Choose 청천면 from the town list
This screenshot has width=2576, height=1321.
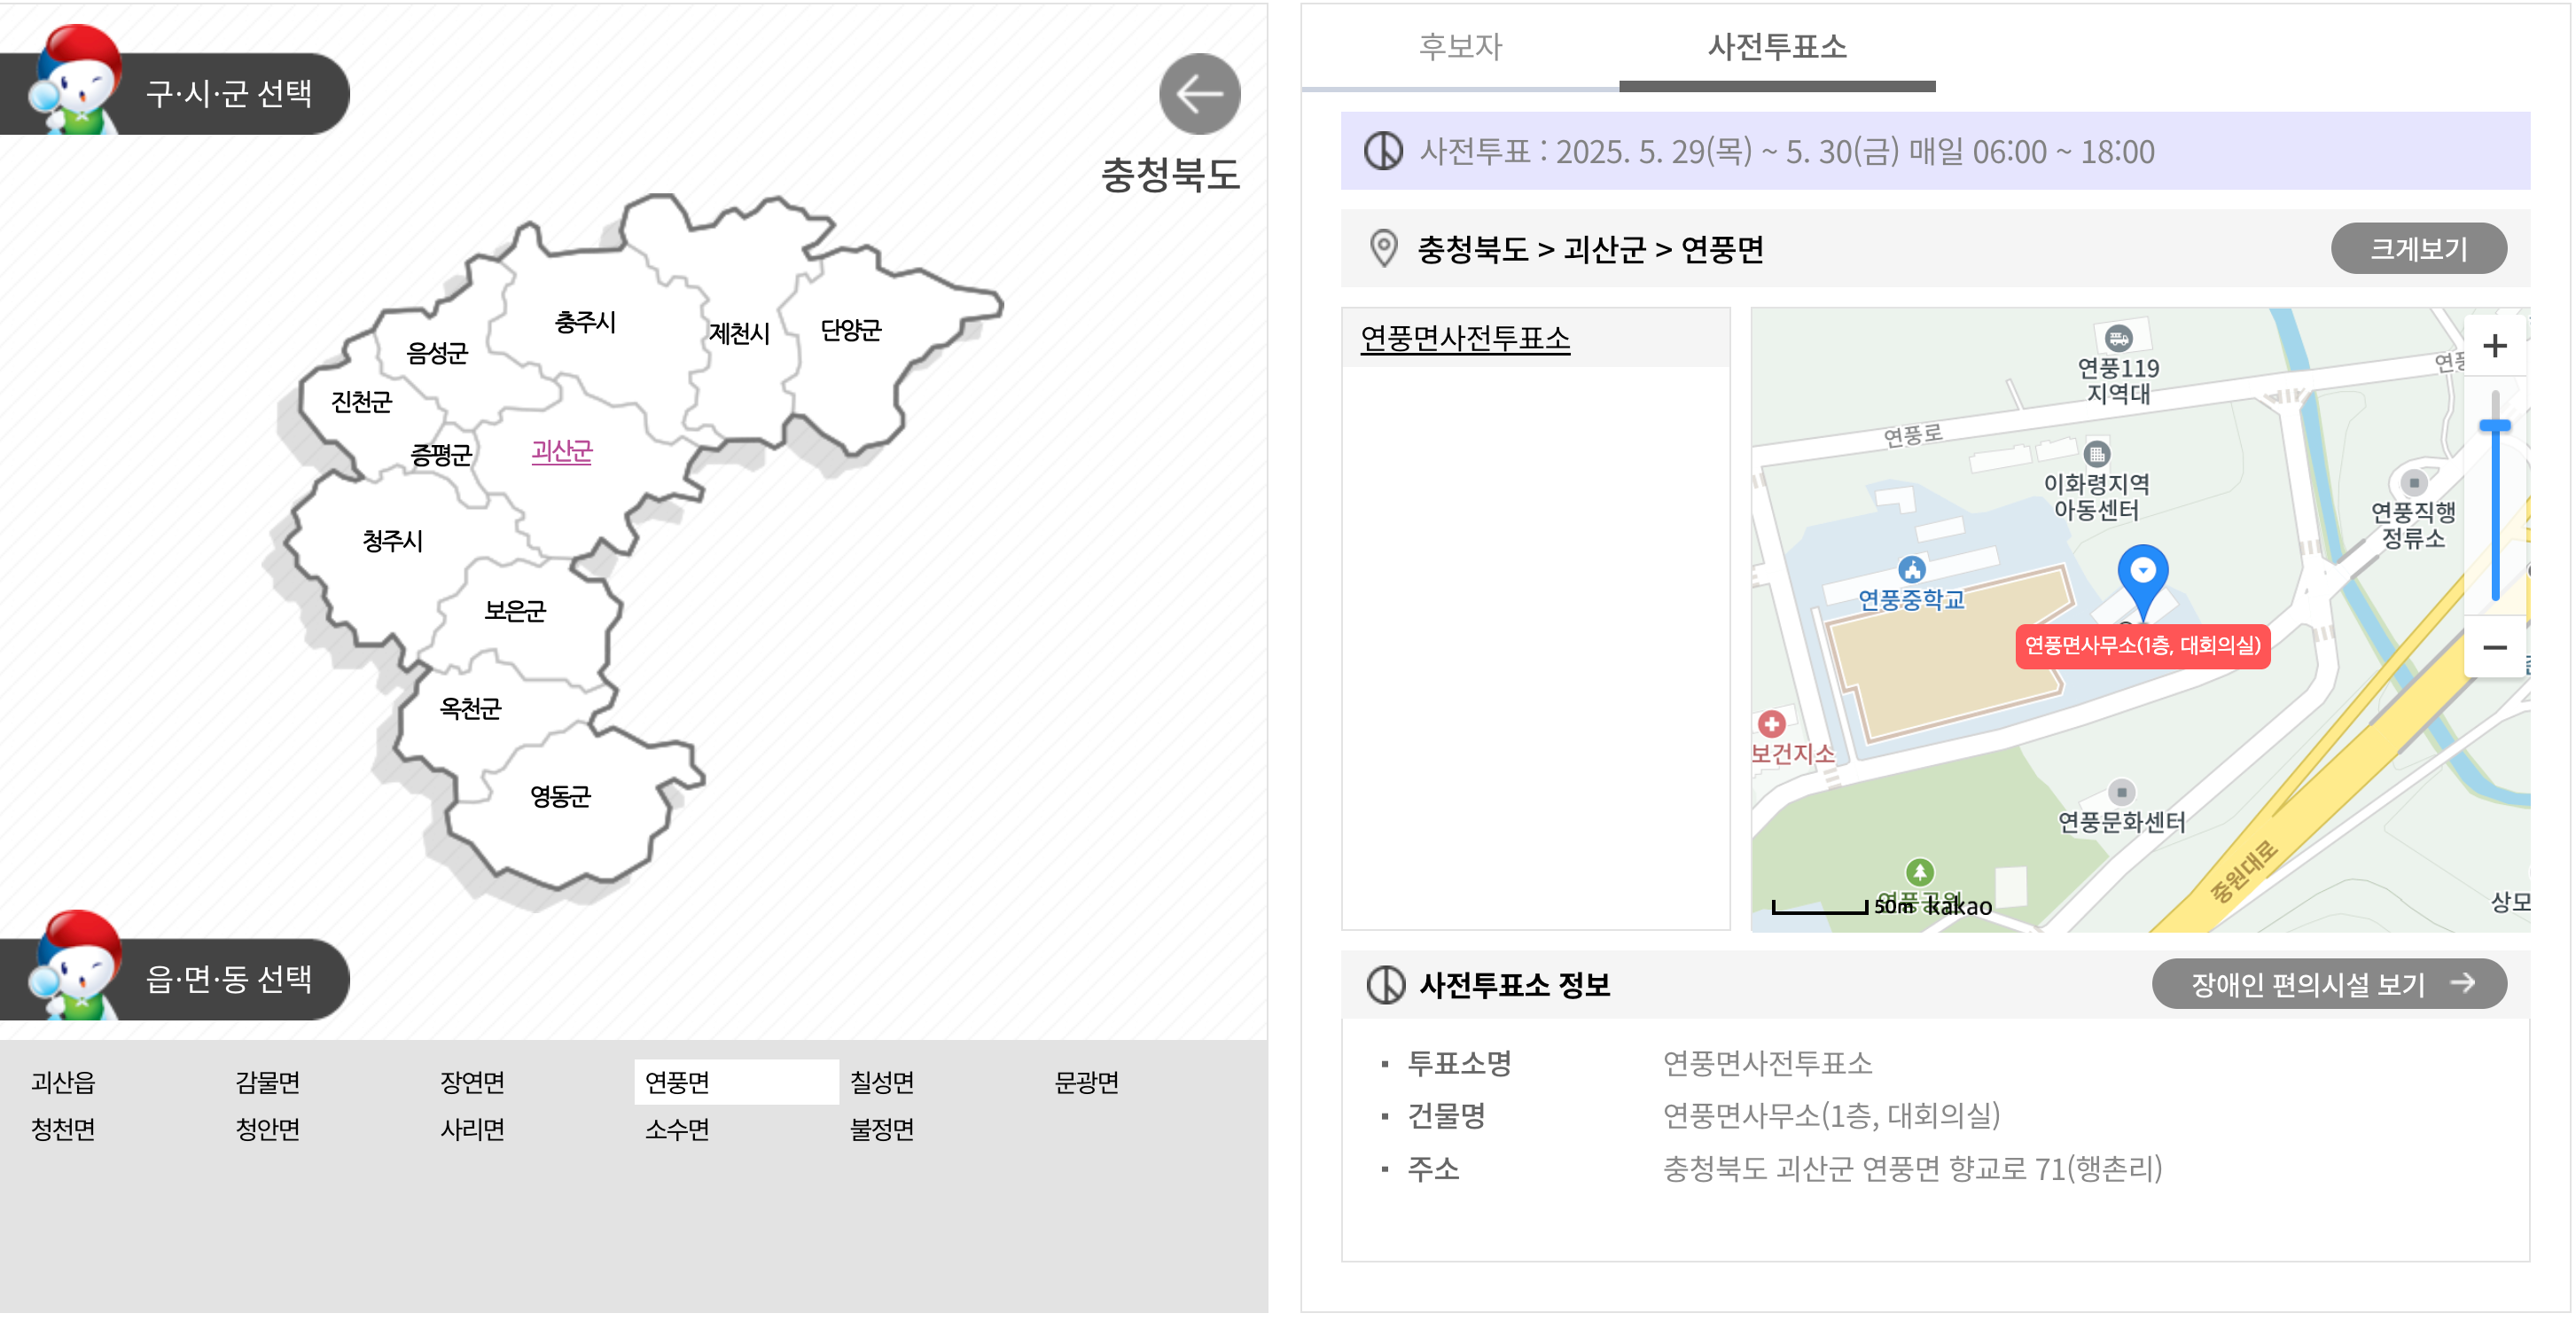[x=63, y=1129]
